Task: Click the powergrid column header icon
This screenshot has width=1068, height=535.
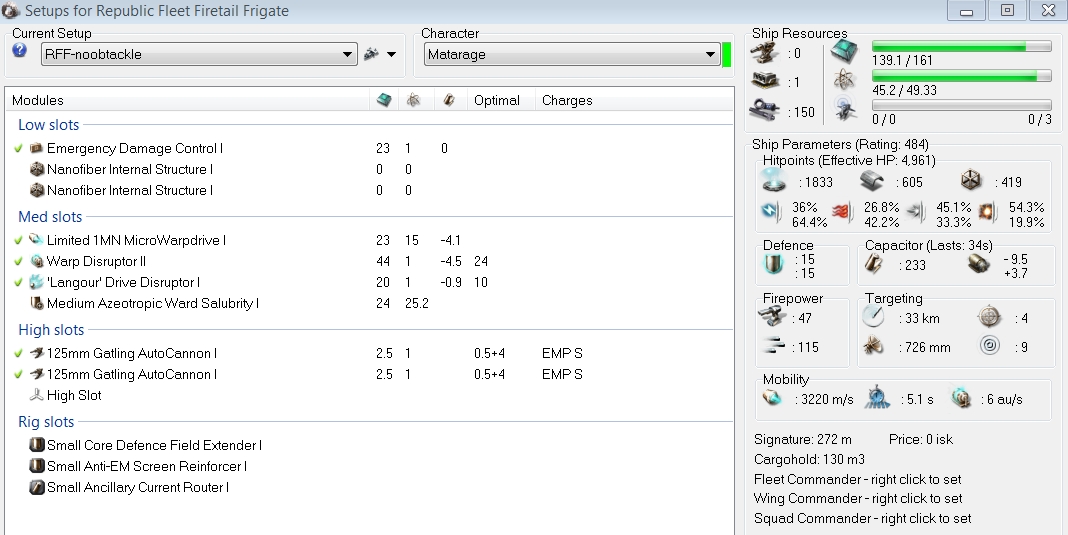Action: pyautogui.click(x=413, y=100)
